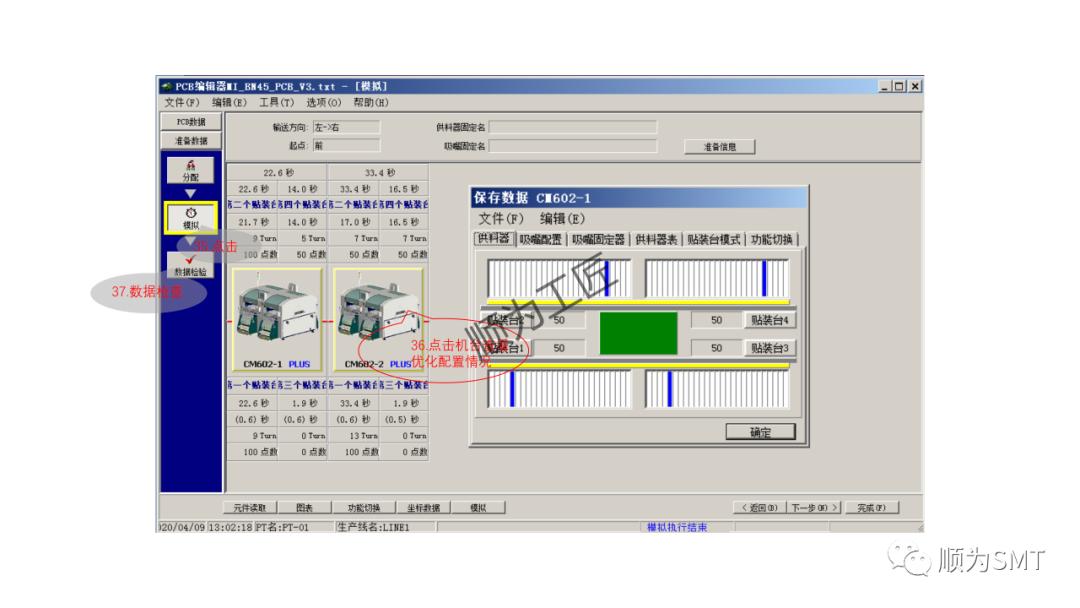Open the 工具(T) menu

276,103
